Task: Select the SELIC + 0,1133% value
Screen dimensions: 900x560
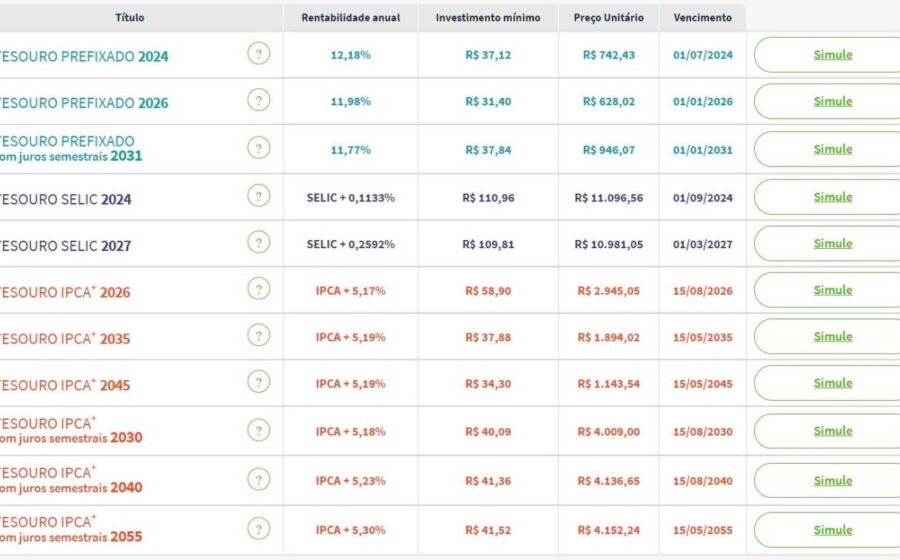Action: [x=351, y=198]
